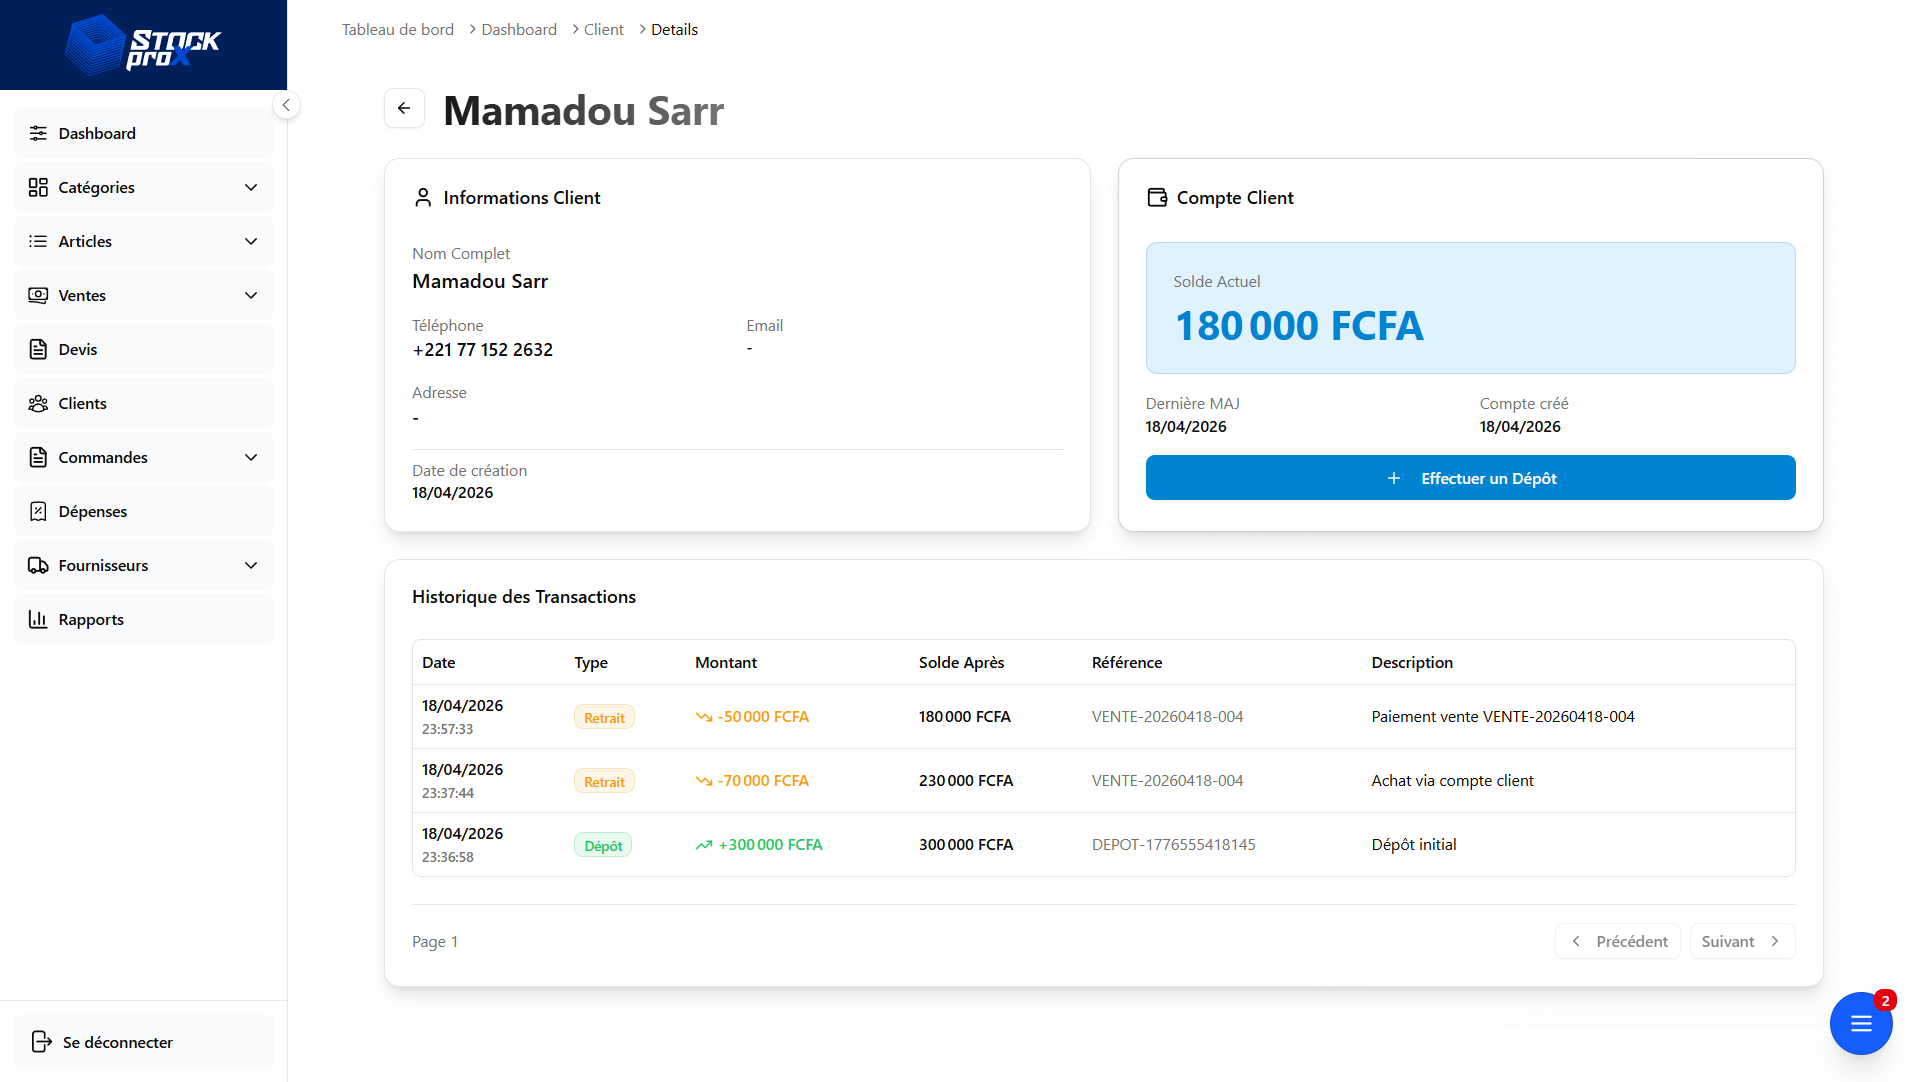Expand the Catégories submenu chevron

pos(251,187)
